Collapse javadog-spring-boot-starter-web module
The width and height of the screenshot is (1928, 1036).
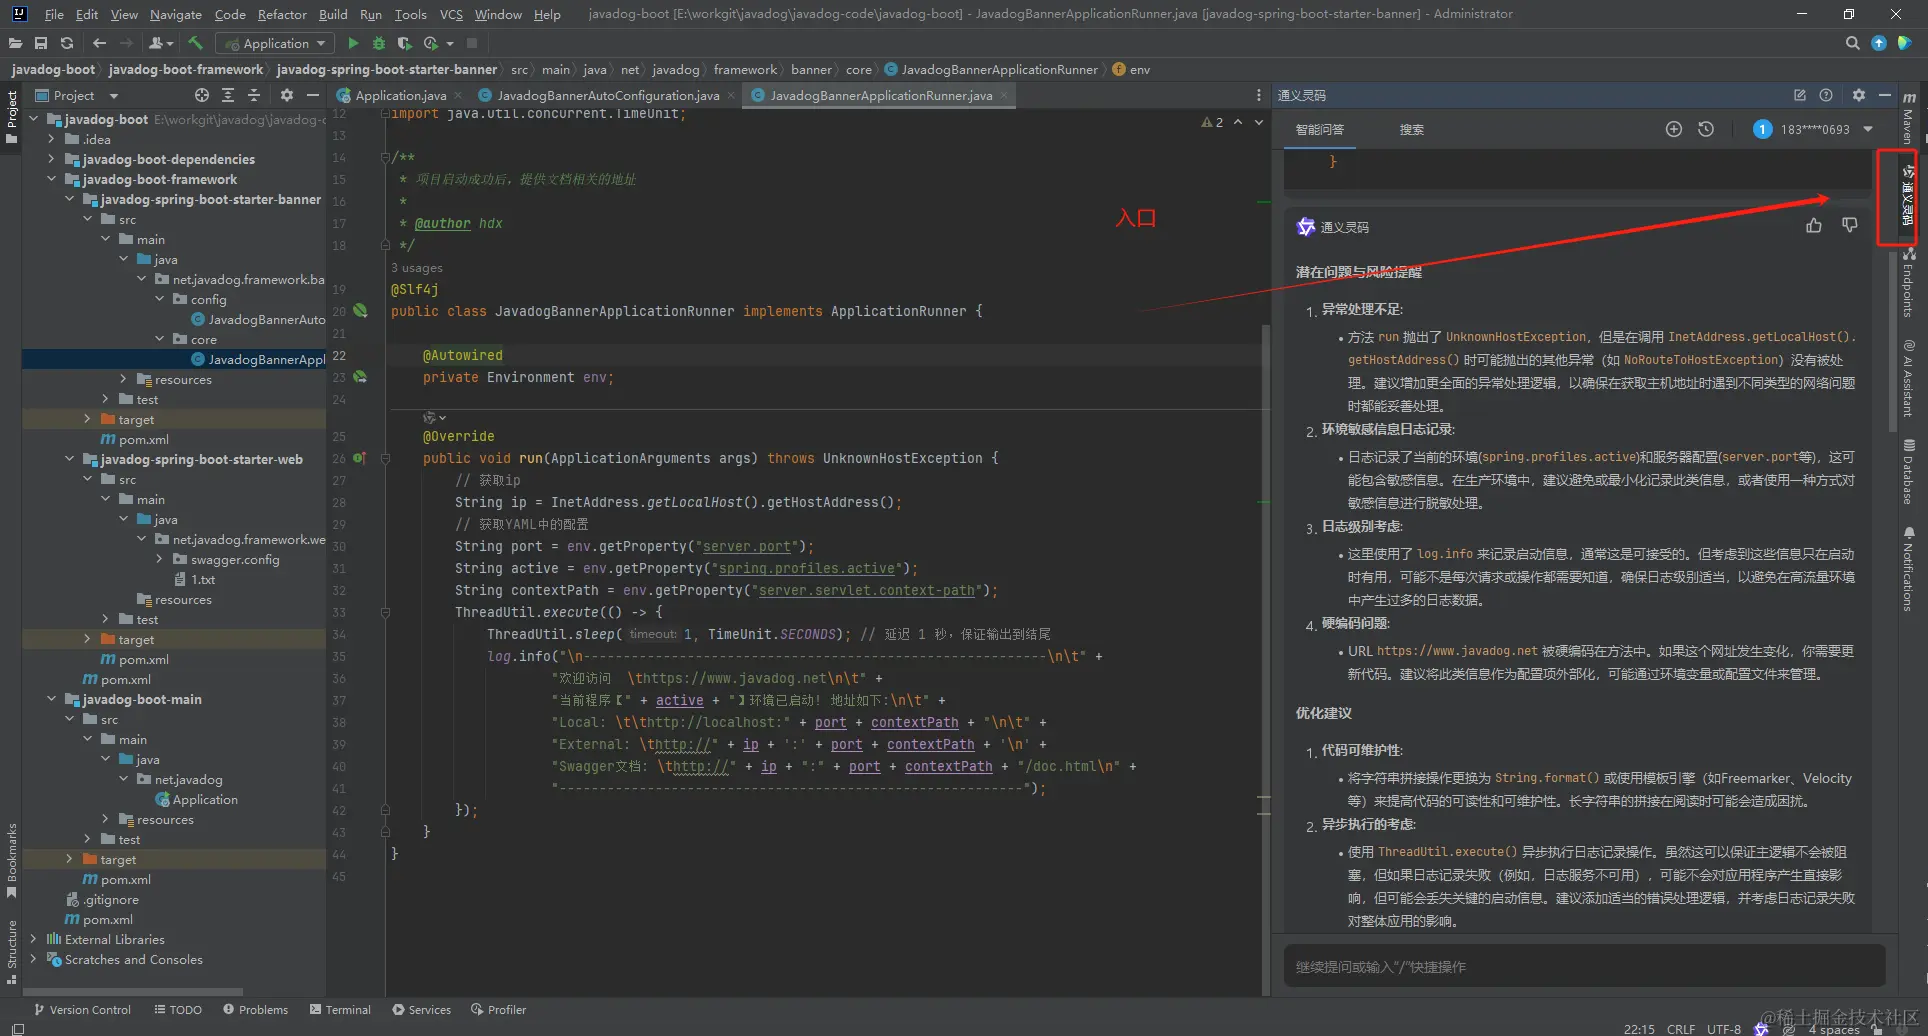[x=69, y=459]
